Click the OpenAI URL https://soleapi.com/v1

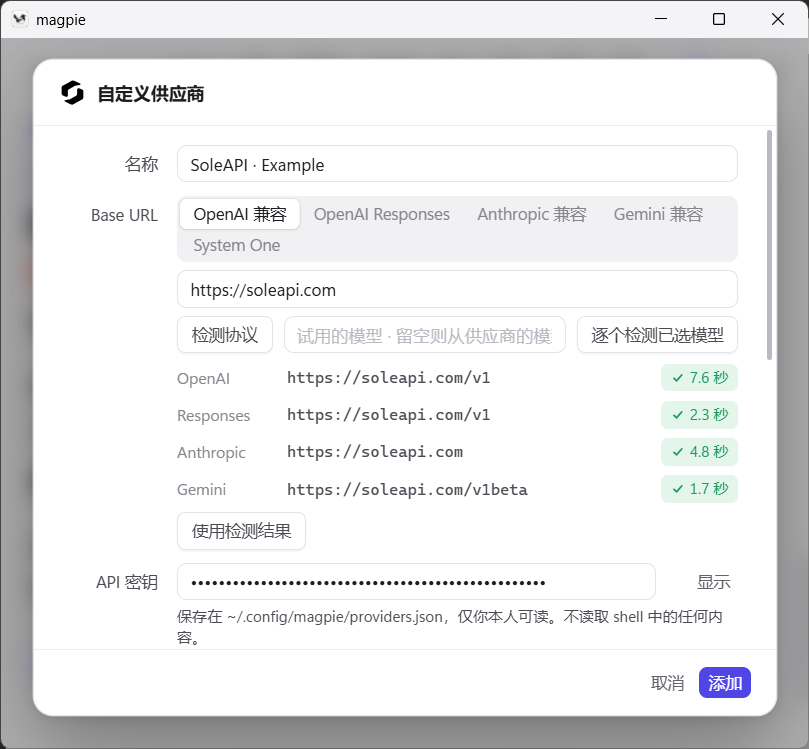coord(389,378)
